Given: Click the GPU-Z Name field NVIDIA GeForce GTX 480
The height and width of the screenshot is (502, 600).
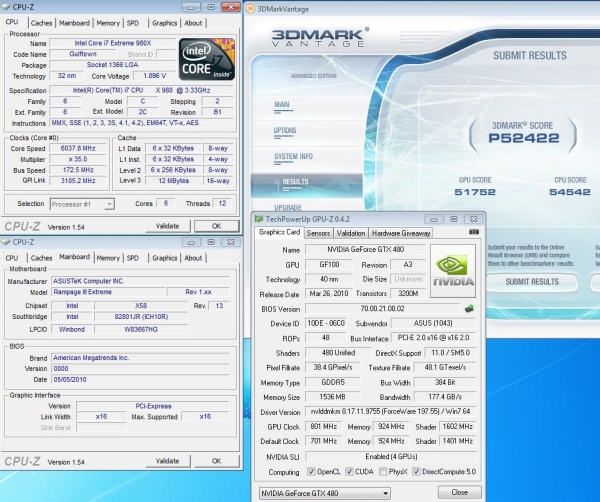Looking at the screenshot, I should [365, 249].
